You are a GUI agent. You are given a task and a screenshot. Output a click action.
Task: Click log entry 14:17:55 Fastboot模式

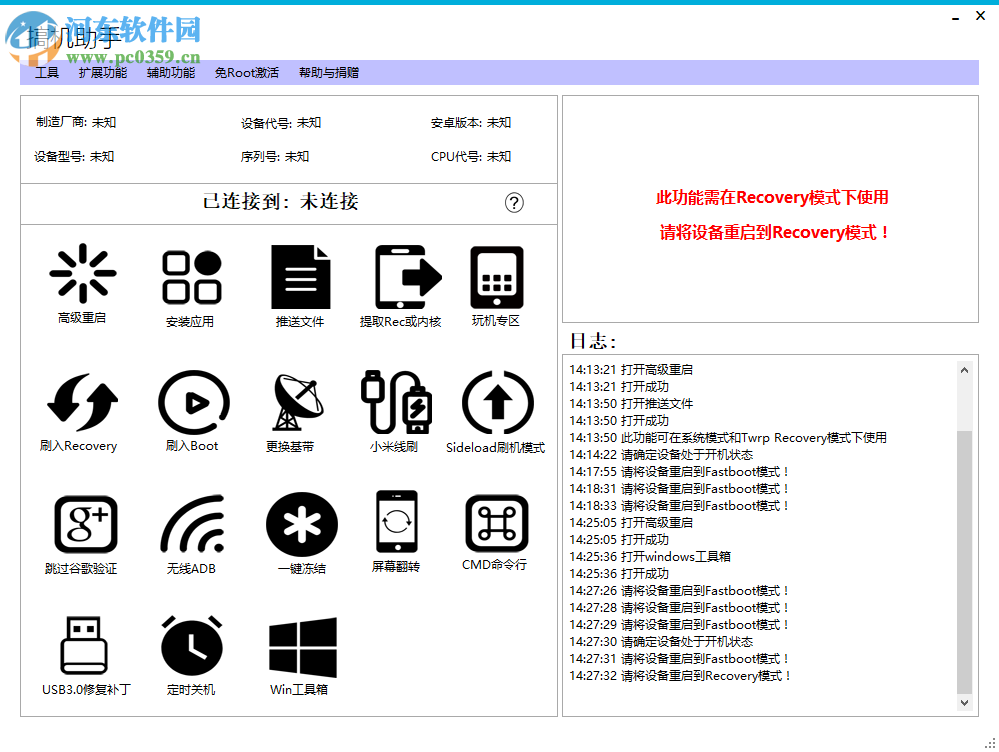(x=679, y=472)
